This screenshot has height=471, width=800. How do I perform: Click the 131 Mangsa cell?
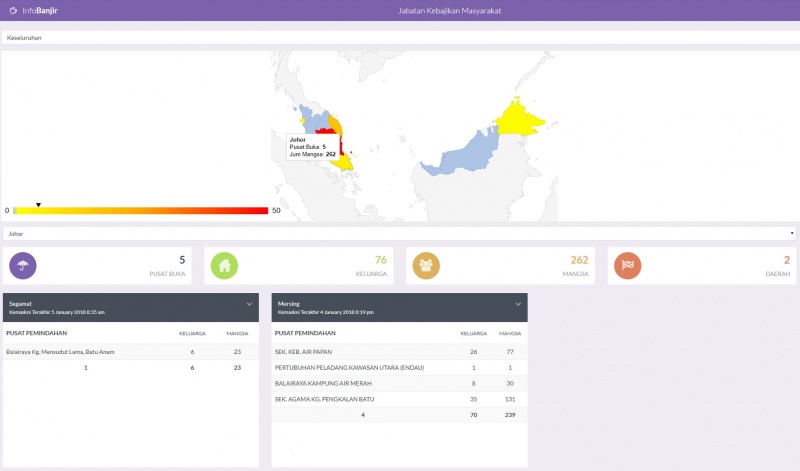510,399
